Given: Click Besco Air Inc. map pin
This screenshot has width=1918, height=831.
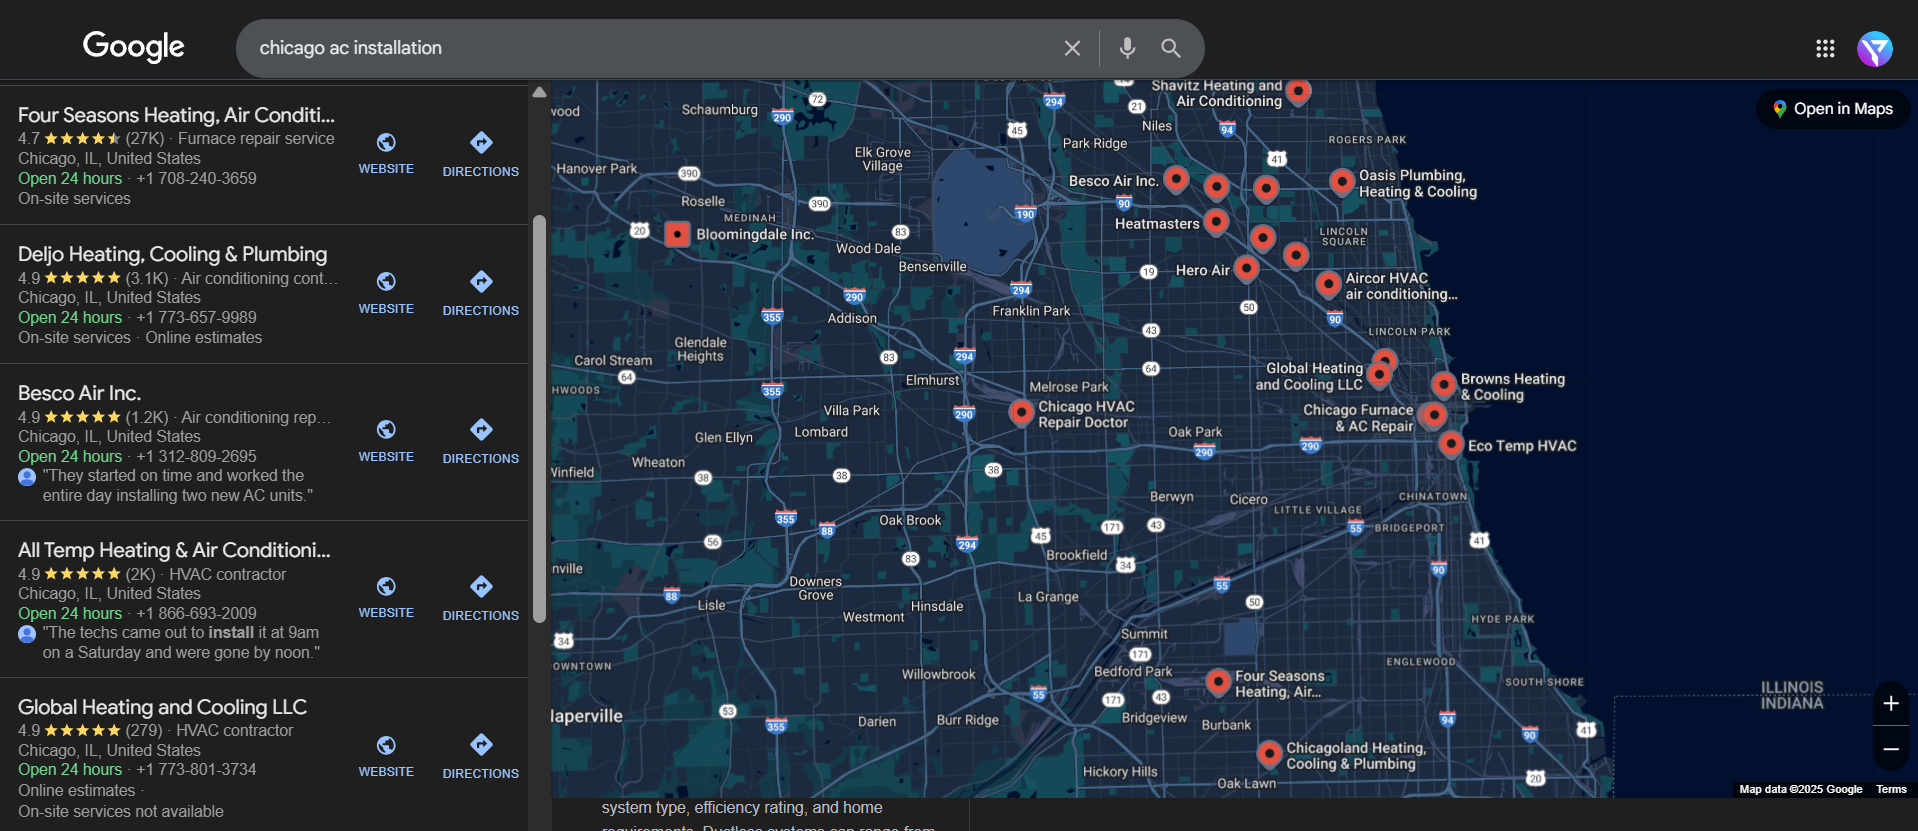Looking at the screenshot, I should coord(1176,179).
